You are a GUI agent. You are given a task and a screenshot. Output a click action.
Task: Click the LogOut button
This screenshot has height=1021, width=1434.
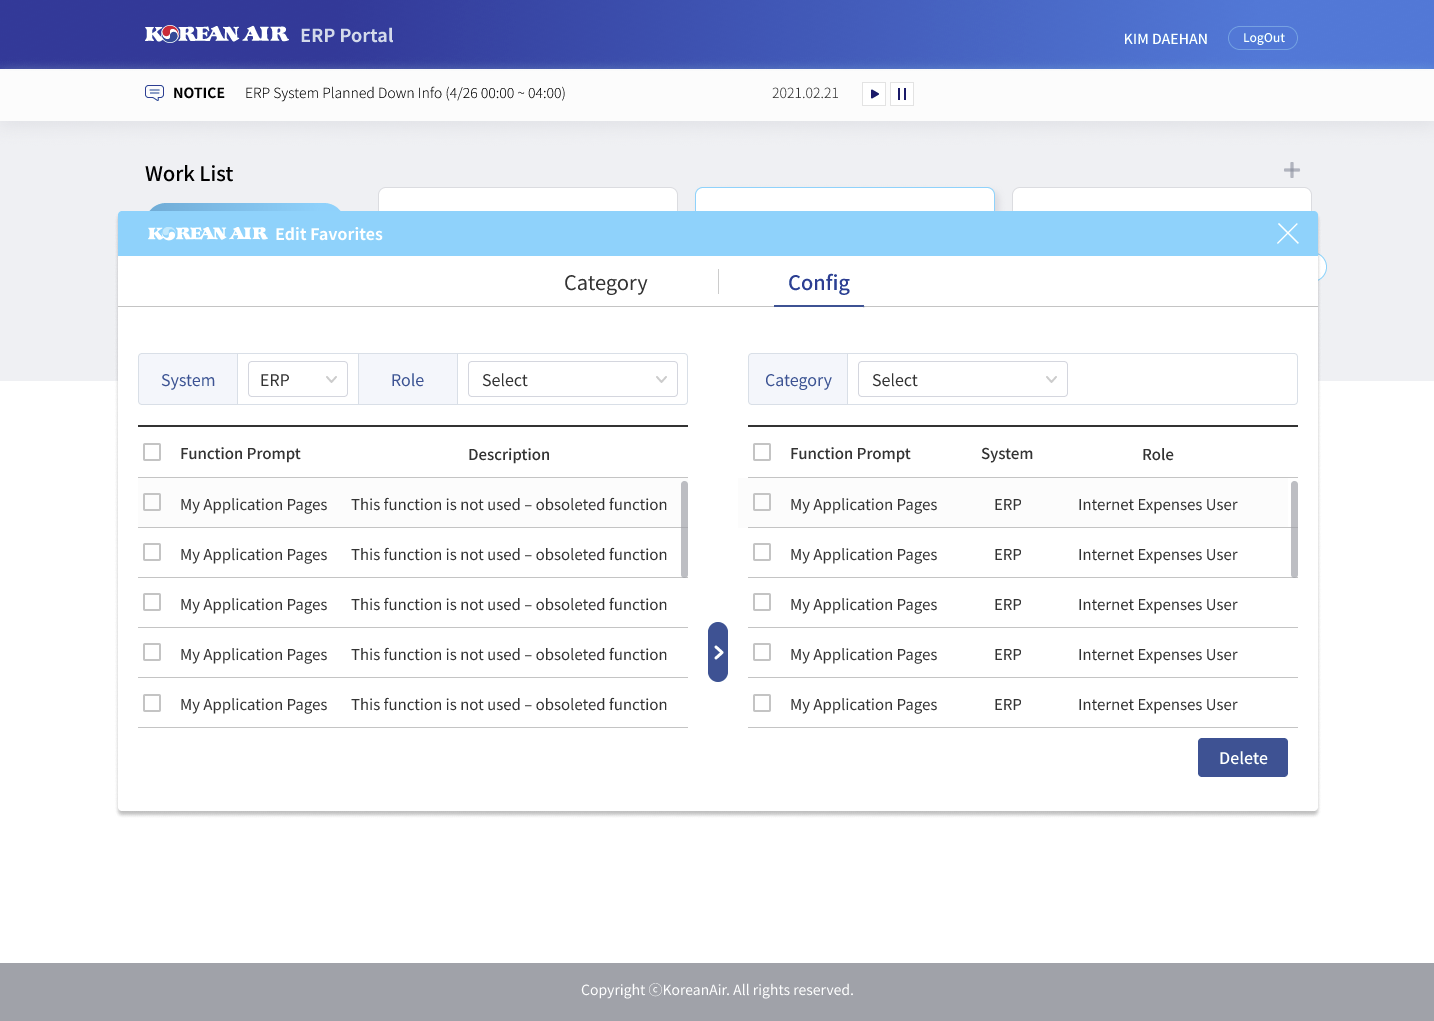1262,38
